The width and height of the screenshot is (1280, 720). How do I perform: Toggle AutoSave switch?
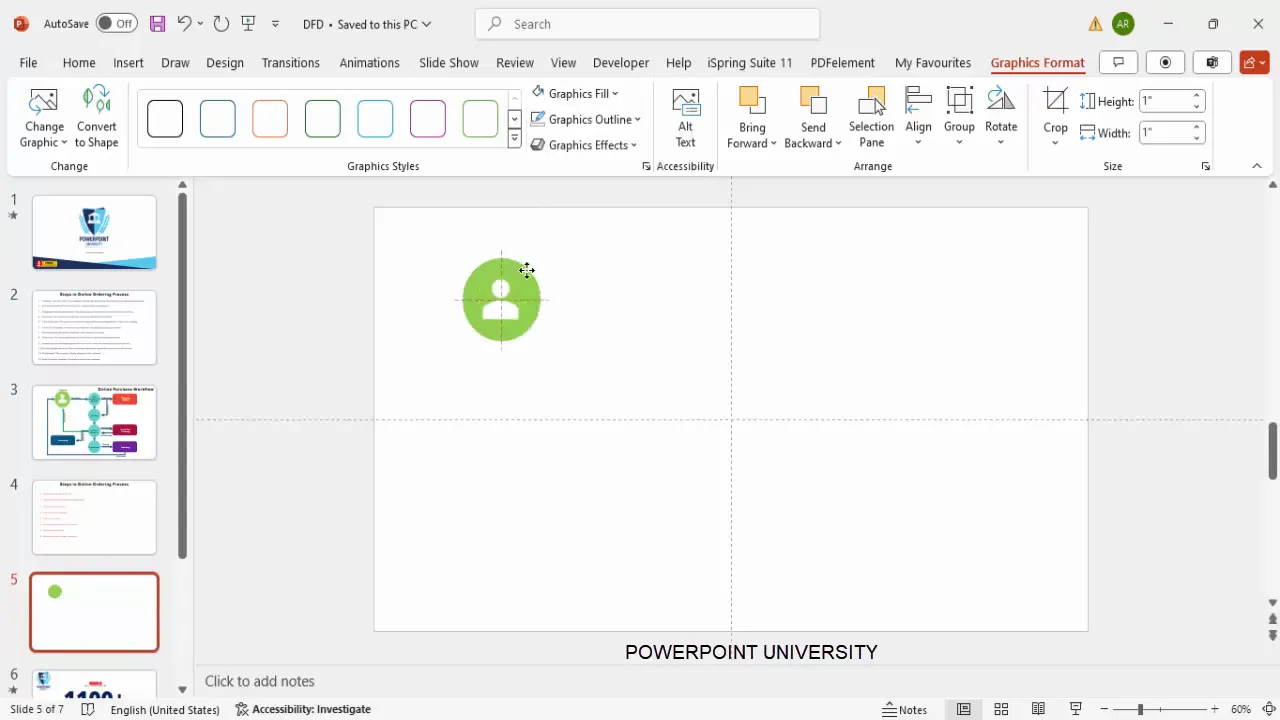tap(117, 23)
